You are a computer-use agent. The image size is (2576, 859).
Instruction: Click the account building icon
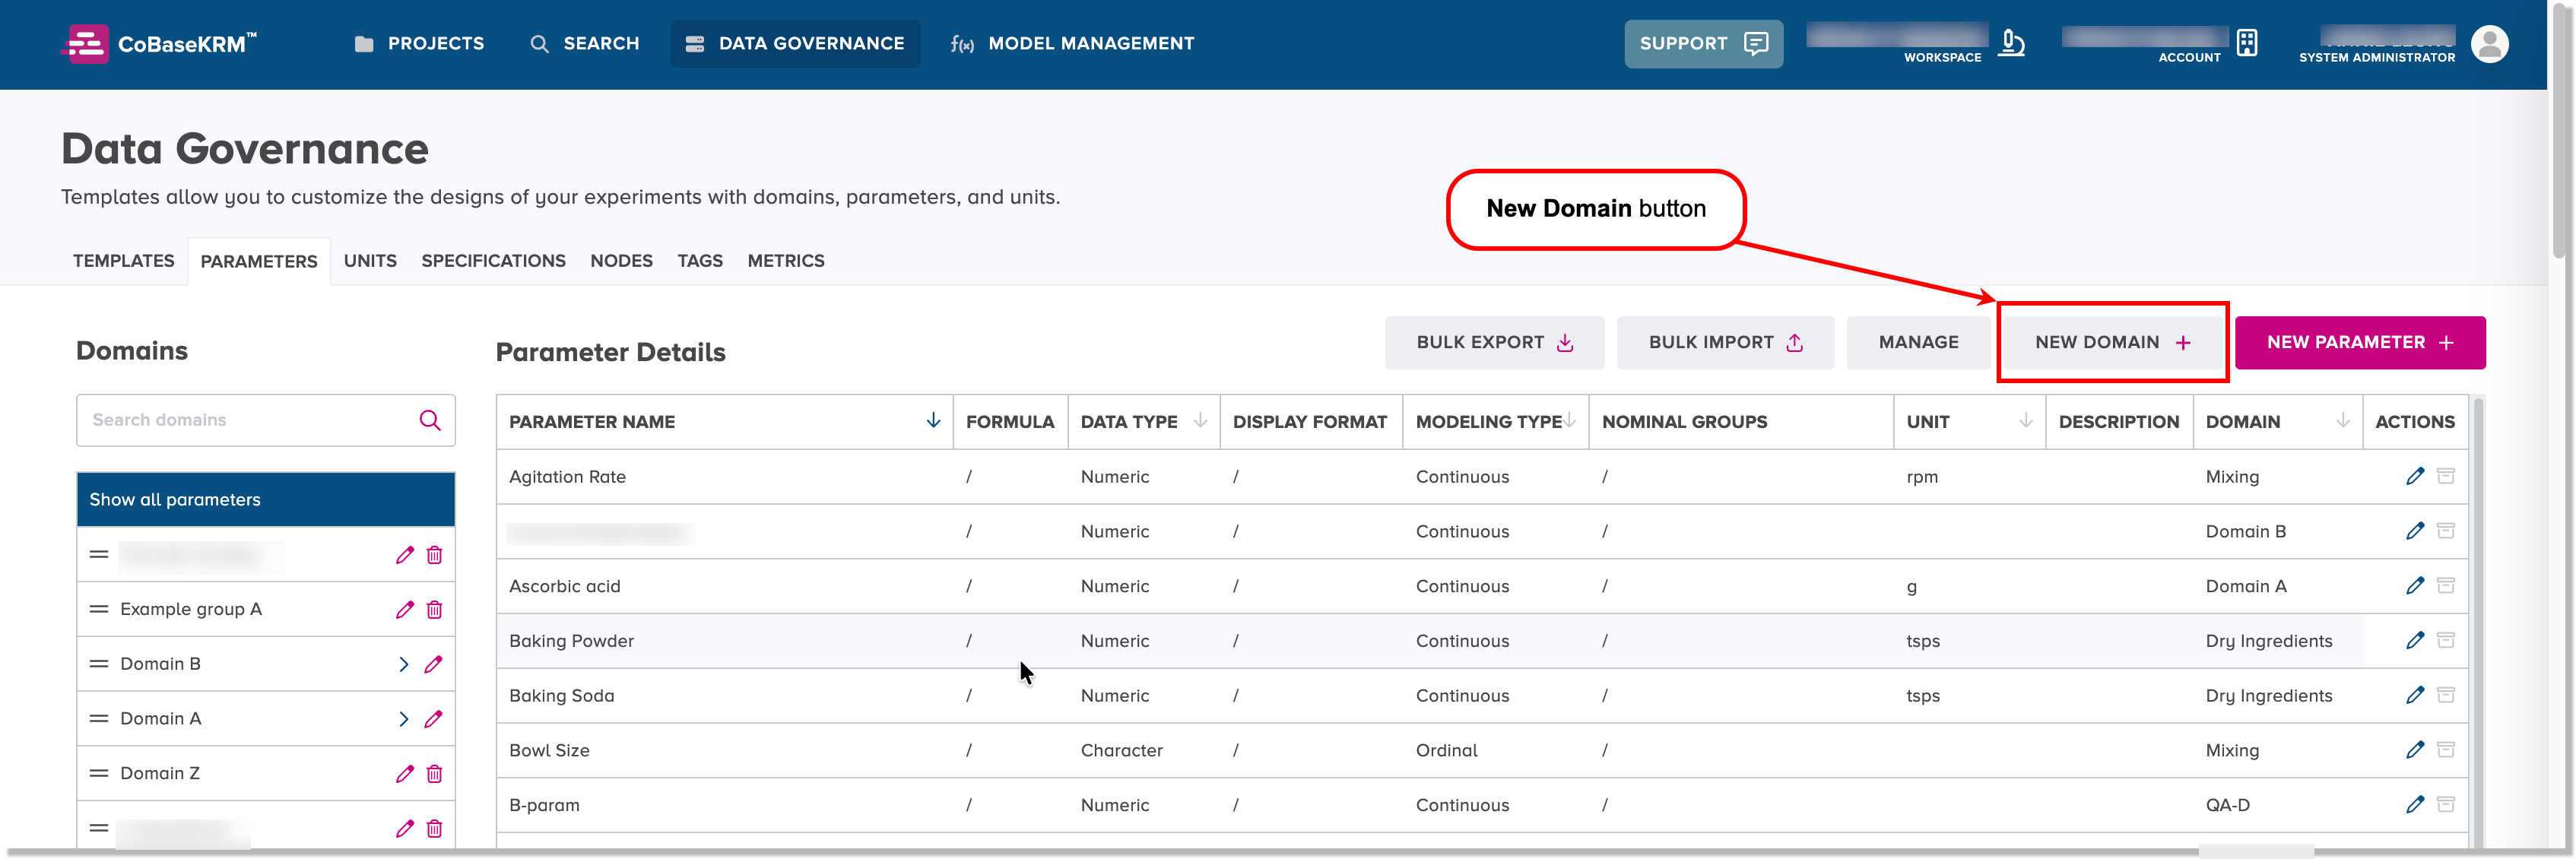click(2247, 43)
